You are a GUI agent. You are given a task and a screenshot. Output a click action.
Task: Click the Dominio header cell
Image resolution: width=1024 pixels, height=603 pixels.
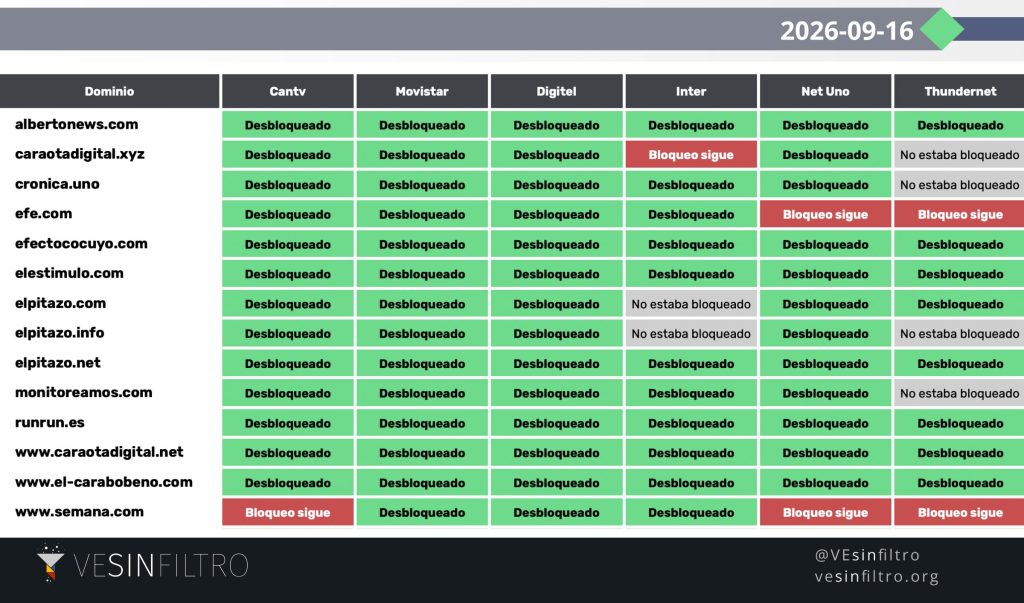coord(110,91)
